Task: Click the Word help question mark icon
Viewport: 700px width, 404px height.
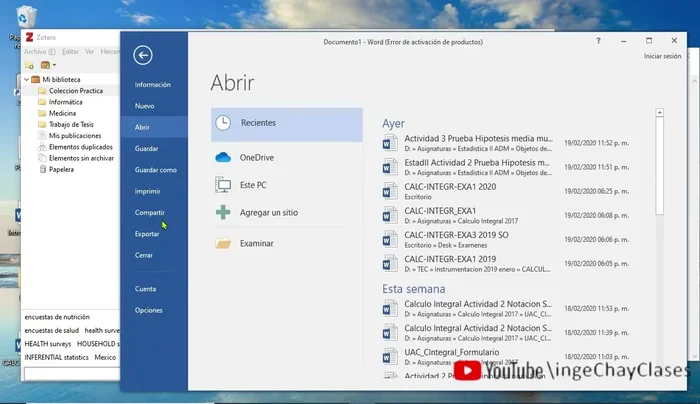Action: pyautogui.click(x=598, y=42)
